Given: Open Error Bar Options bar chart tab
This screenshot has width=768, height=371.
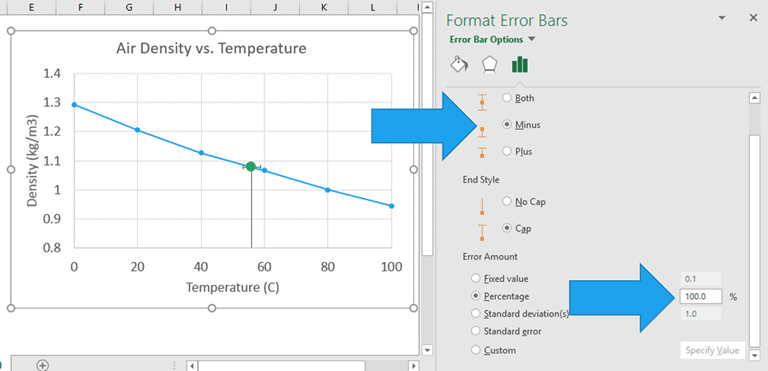Looking at the screenshot, I should pos(520,65).
